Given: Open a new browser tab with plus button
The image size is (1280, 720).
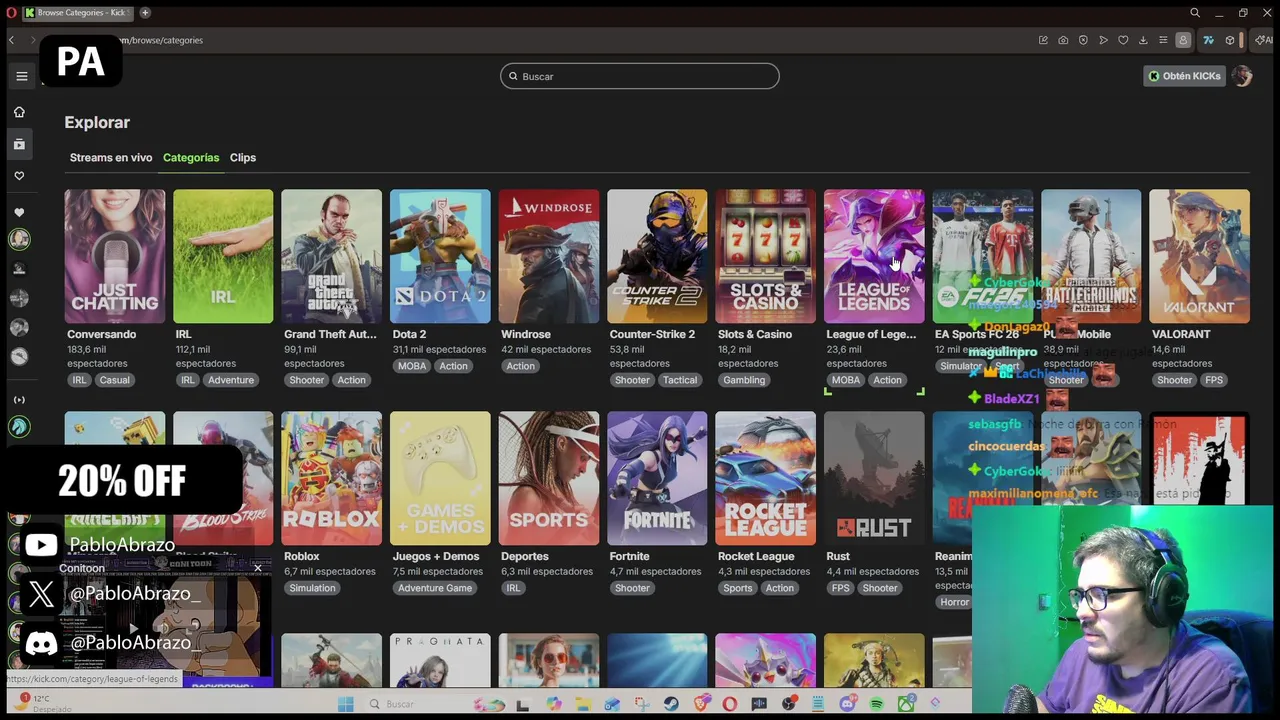Looking at the screenshot, I should pos(145,12).
